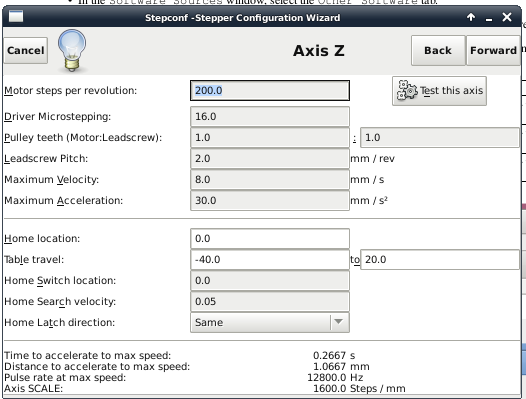Click the Motor steps per revolution field
This screenshot has height=399, width=526.
[x=270, y=91]
